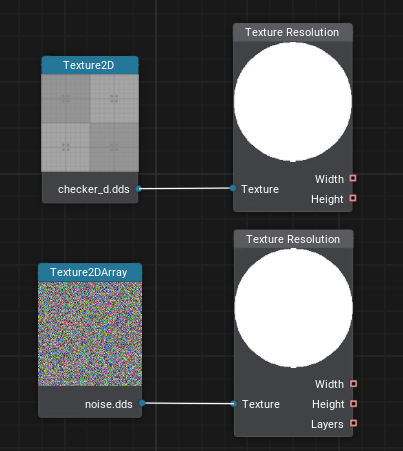
Task: Click the white preview circle in top node
Action: [x=293, y=102]
